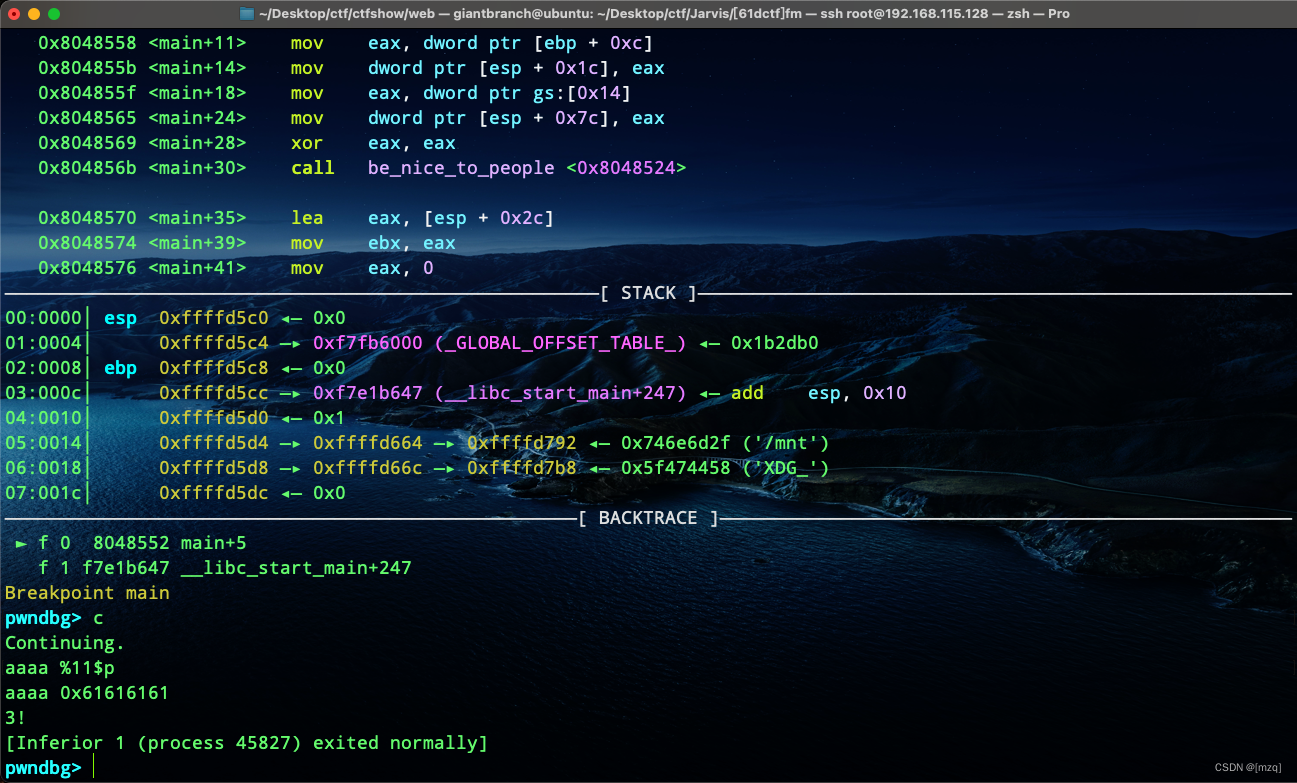
Task: Click the STACK section header
Action: pyautogui.click(x=648, y=293)
